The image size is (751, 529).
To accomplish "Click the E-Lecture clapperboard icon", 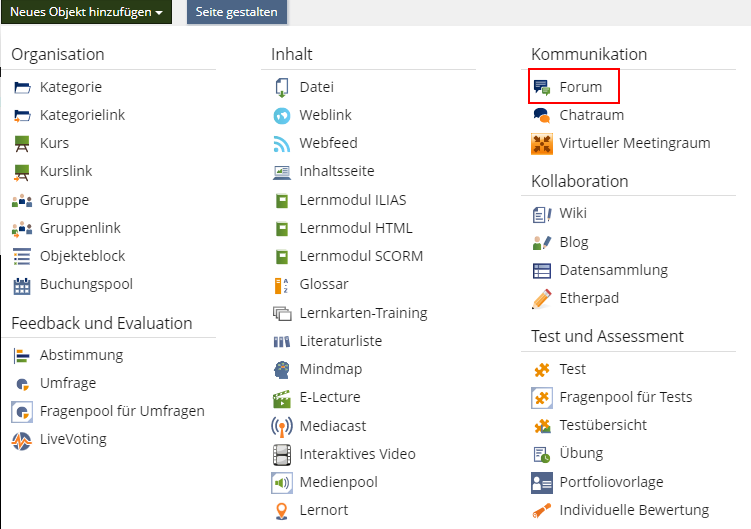I will click(281, 397).
